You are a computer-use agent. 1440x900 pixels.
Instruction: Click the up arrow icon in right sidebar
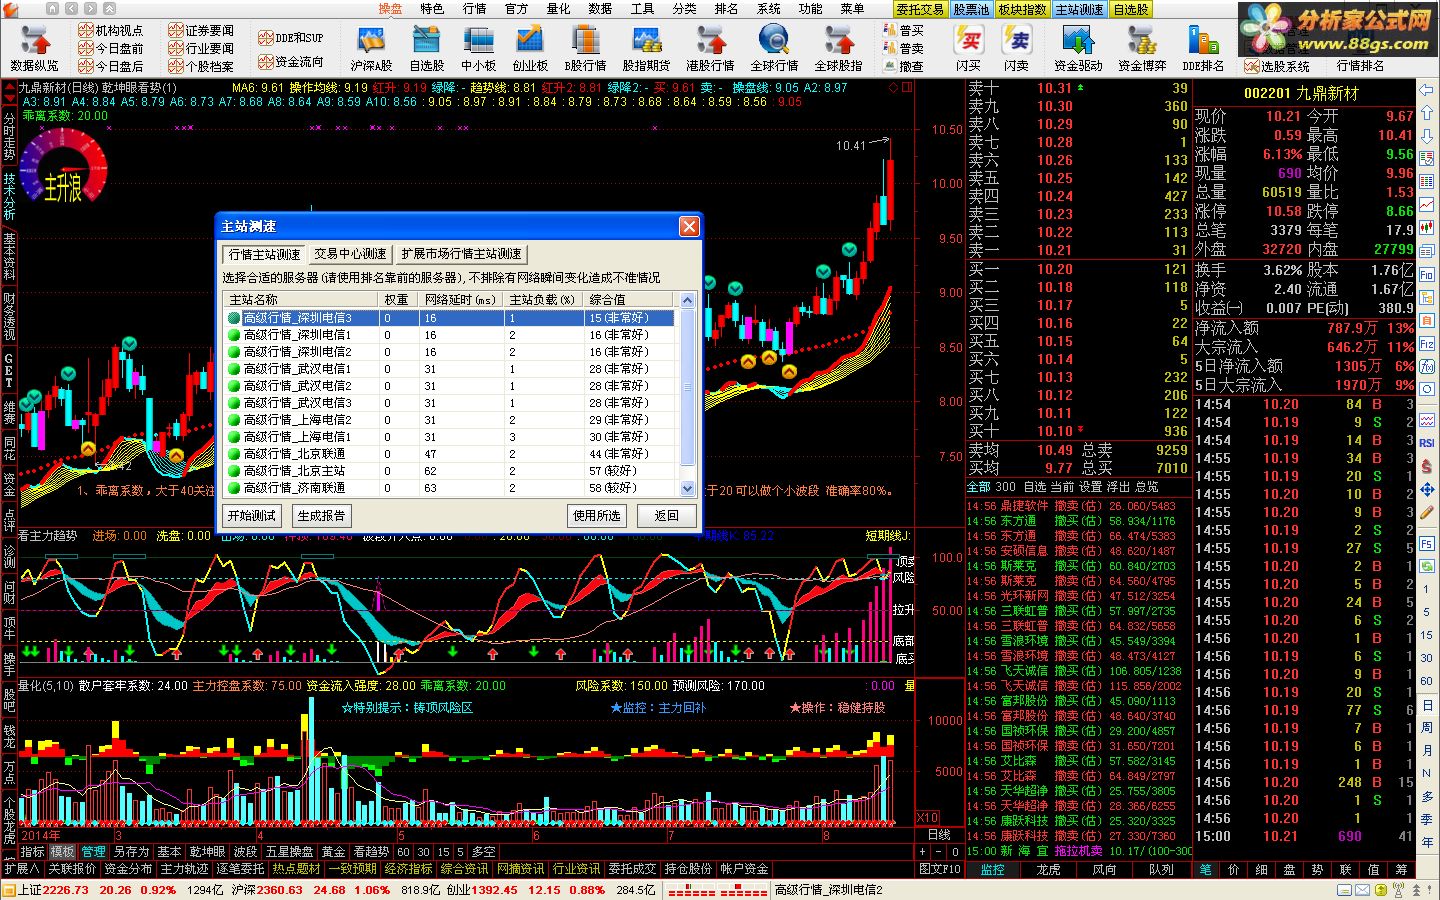[x=1427, y=114]
